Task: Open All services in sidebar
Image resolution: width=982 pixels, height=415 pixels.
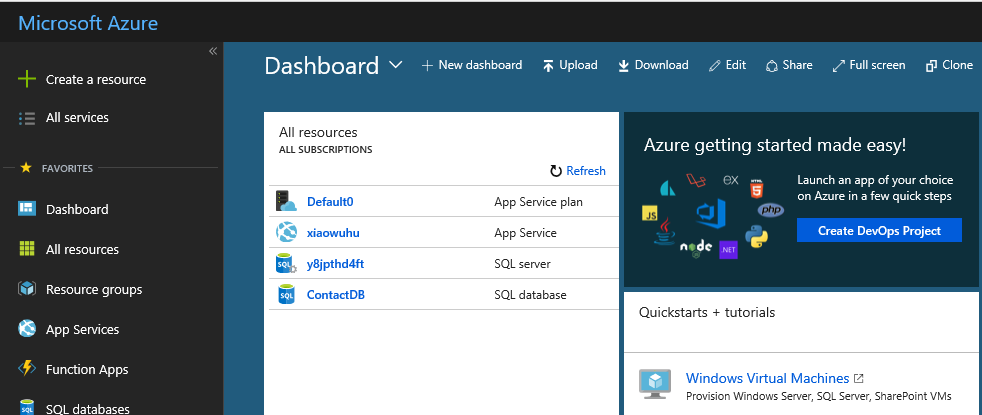Action: point(77,118)
